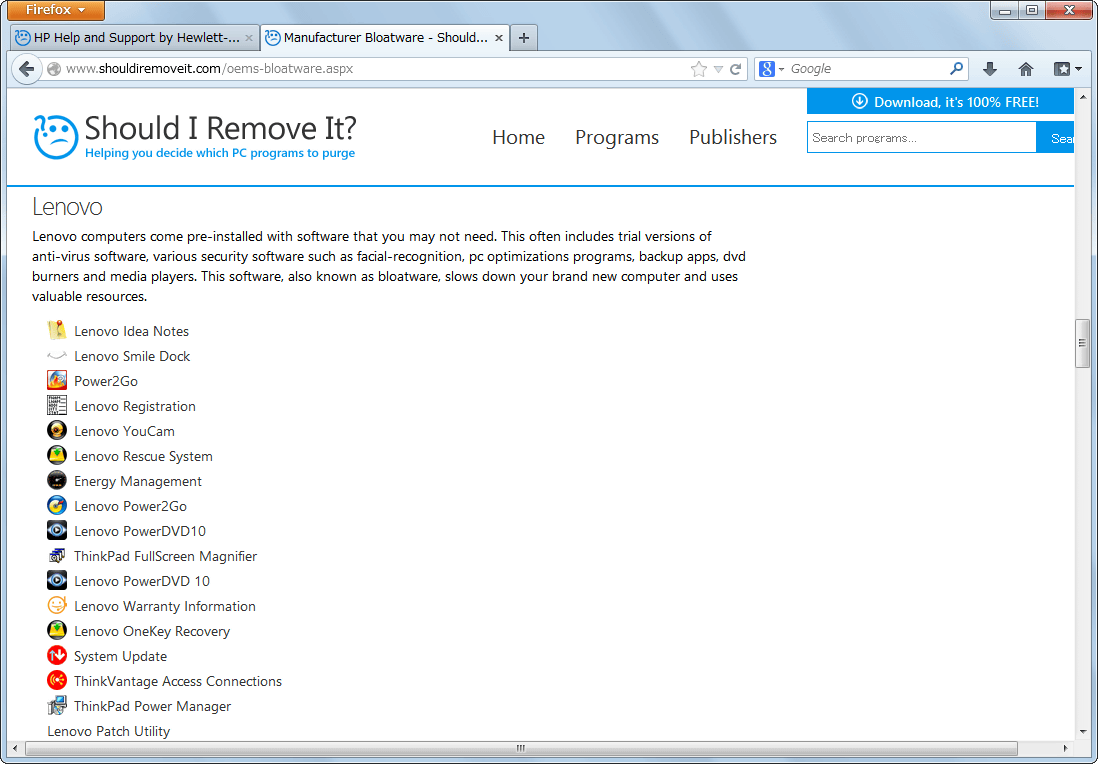Screen dimensions: 1098x764
Task: Open the Lenovo Warranty Information link
Action: pos(165,606)
